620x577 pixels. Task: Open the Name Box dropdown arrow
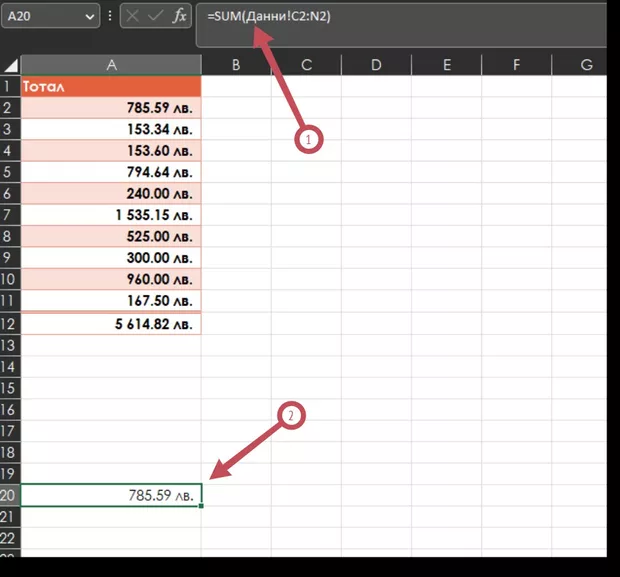tap(90, 17)
